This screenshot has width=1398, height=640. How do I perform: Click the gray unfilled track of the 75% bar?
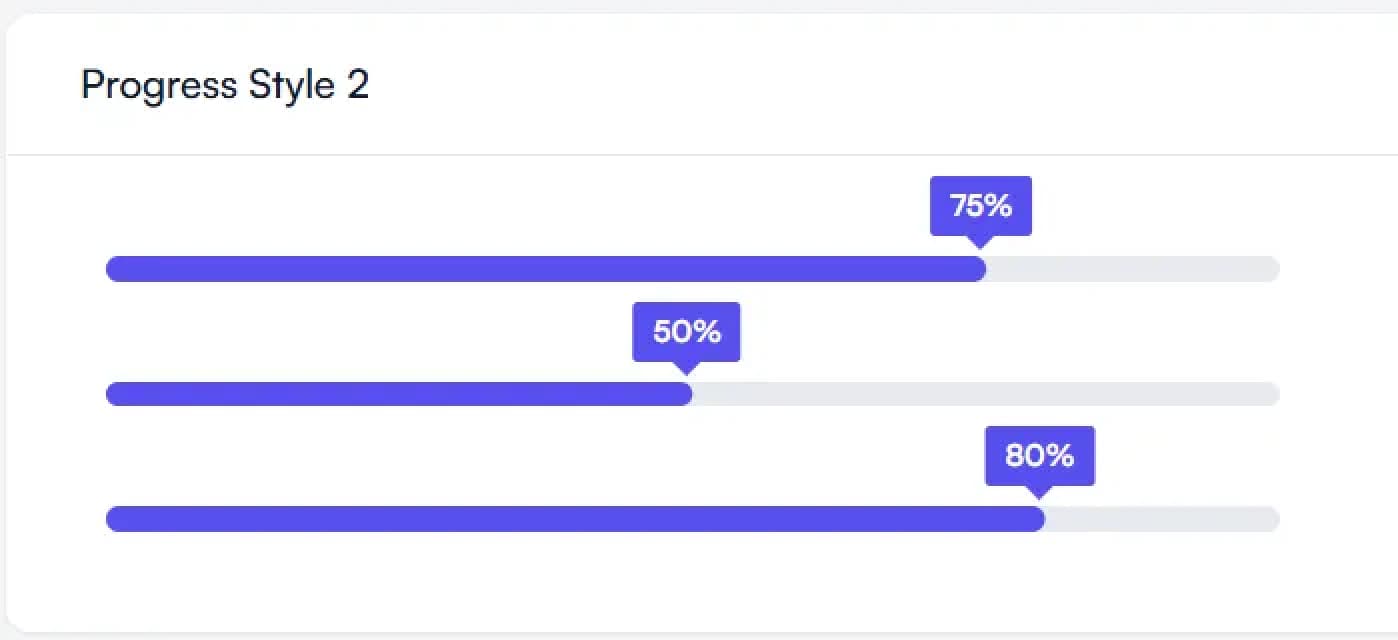[1130, 269]
